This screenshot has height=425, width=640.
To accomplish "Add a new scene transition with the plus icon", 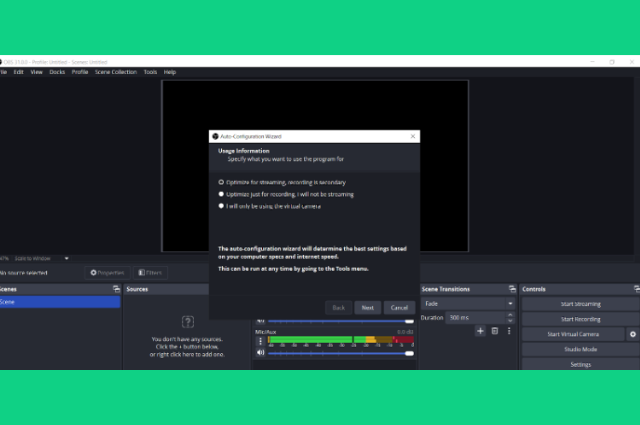I will (480, 331).
